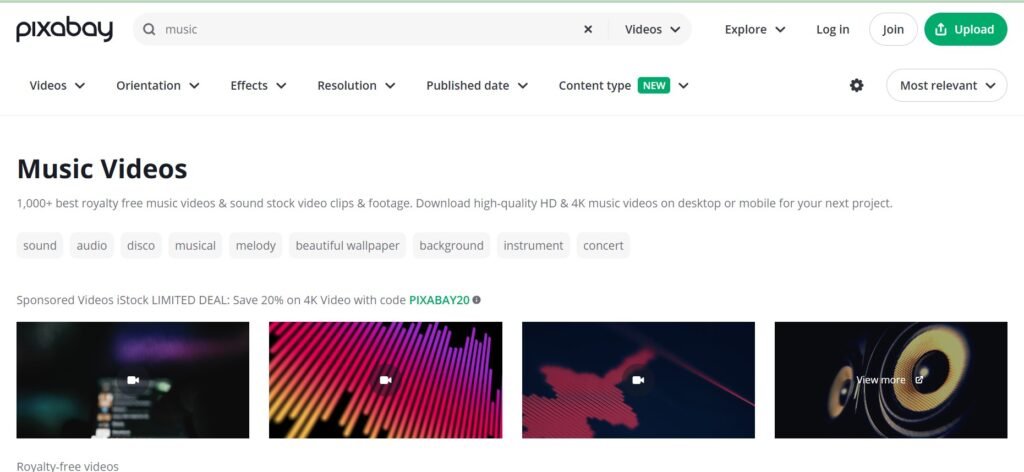Screen dimensions: 1024x472
Task: Expand the Content type filter
Action: 624,86
